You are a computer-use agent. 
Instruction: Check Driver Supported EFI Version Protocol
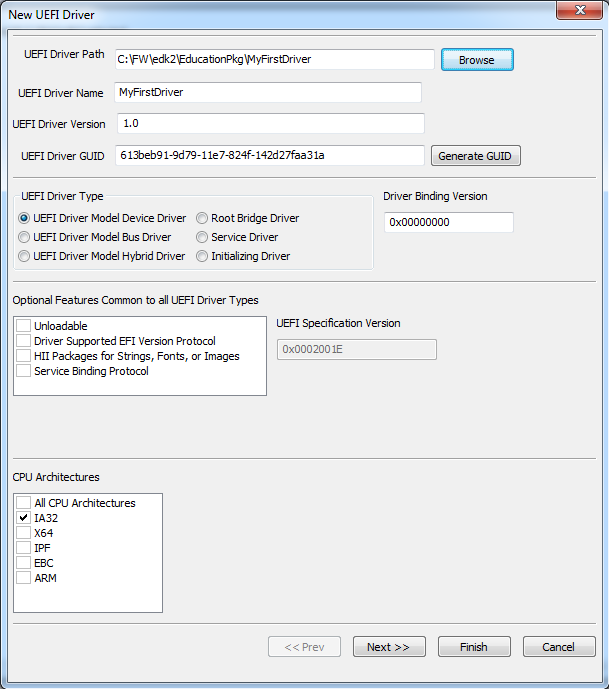(x=23, y=341)
